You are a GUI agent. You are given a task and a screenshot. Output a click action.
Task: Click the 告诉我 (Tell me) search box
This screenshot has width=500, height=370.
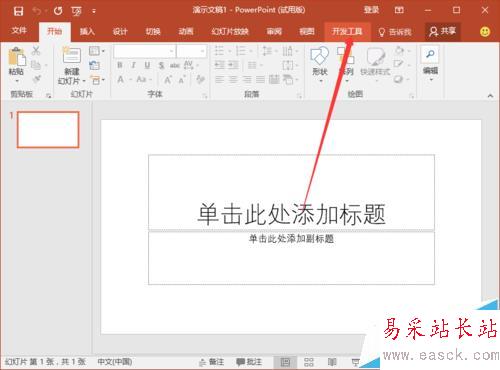pos(395,32)
